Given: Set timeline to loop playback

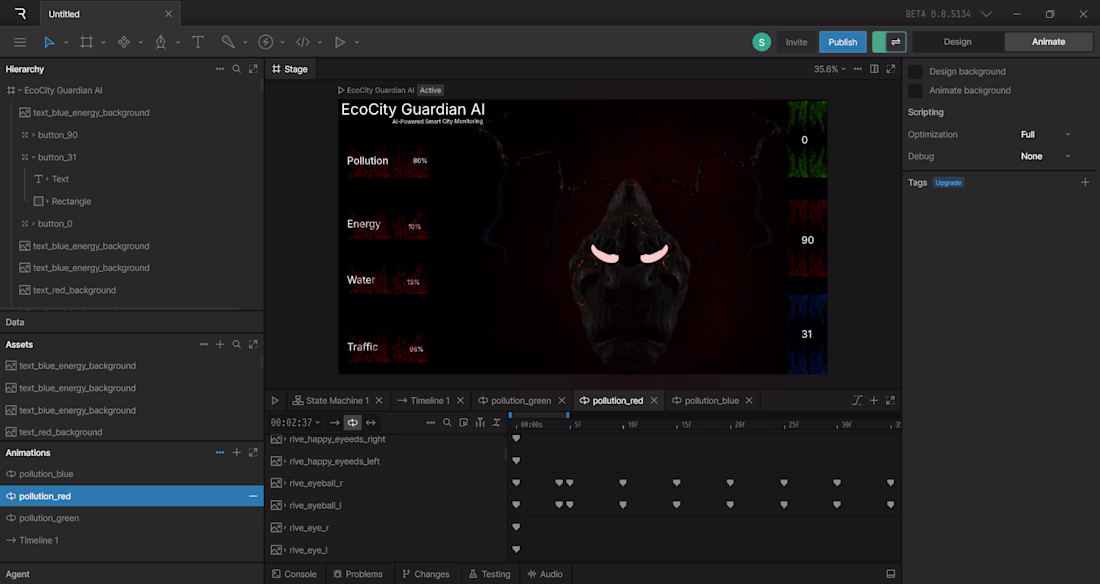Looking at the screenshot, I should point(352,423).
